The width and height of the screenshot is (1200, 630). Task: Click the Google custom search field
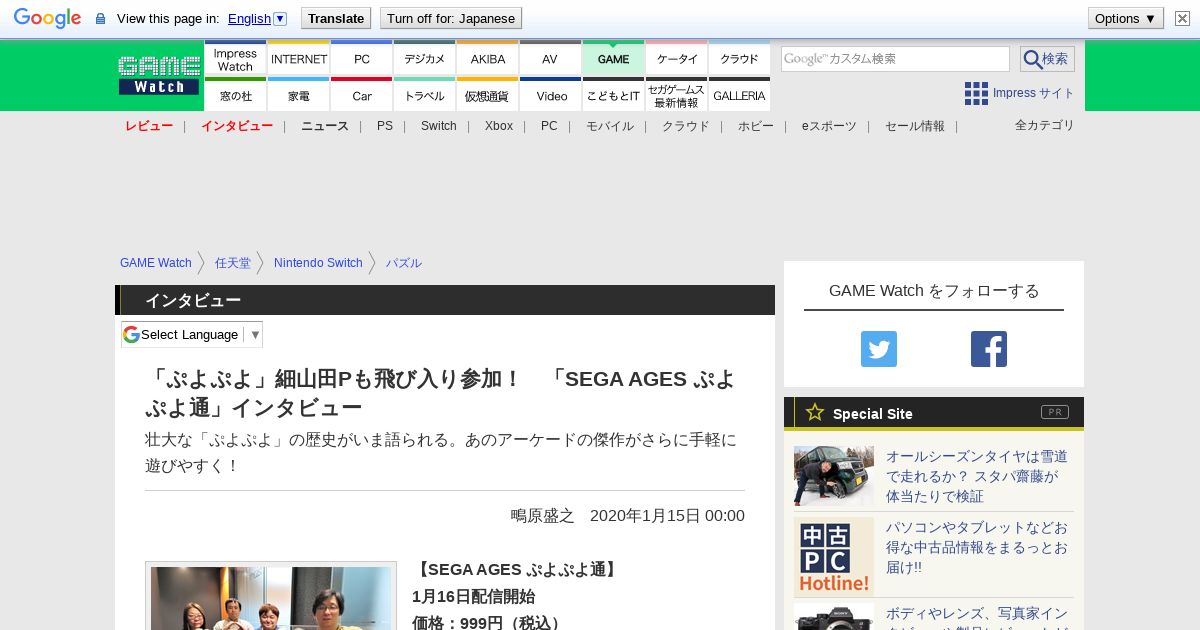pyautogui.click(x=895, y=59)
